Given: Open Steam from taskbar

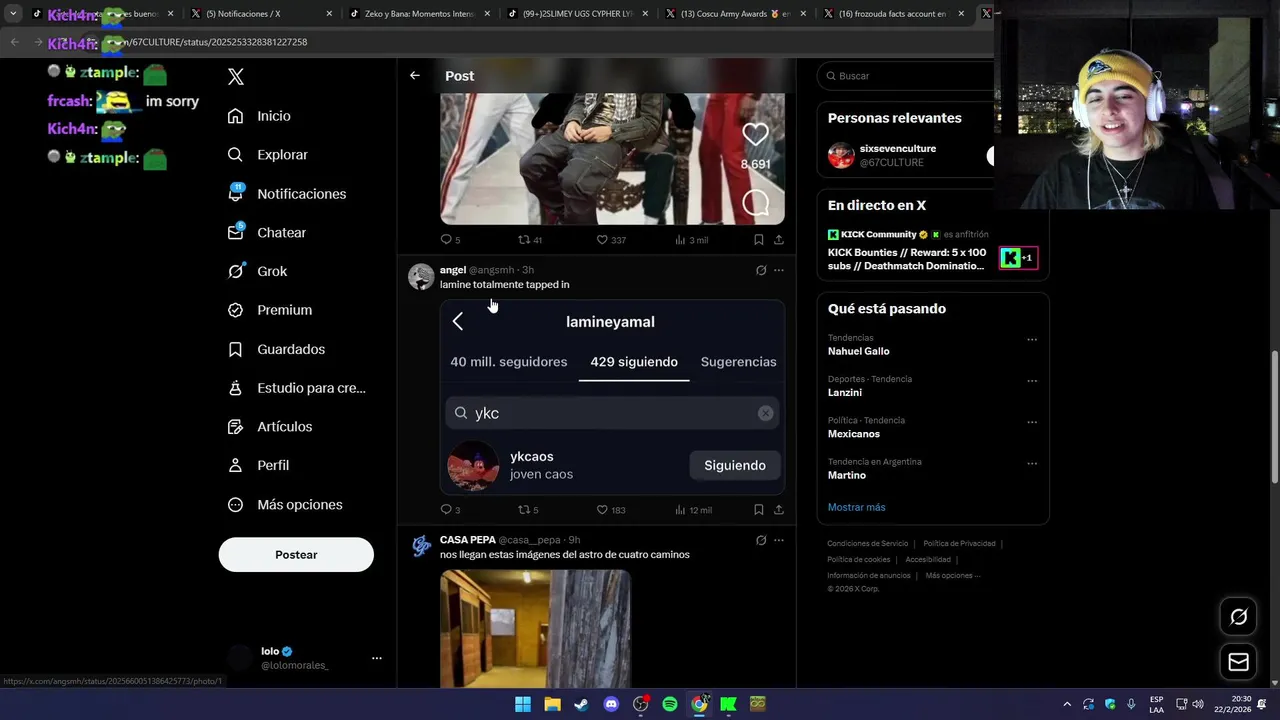Looking at the screenshot, I should click(x=581, y=704).
